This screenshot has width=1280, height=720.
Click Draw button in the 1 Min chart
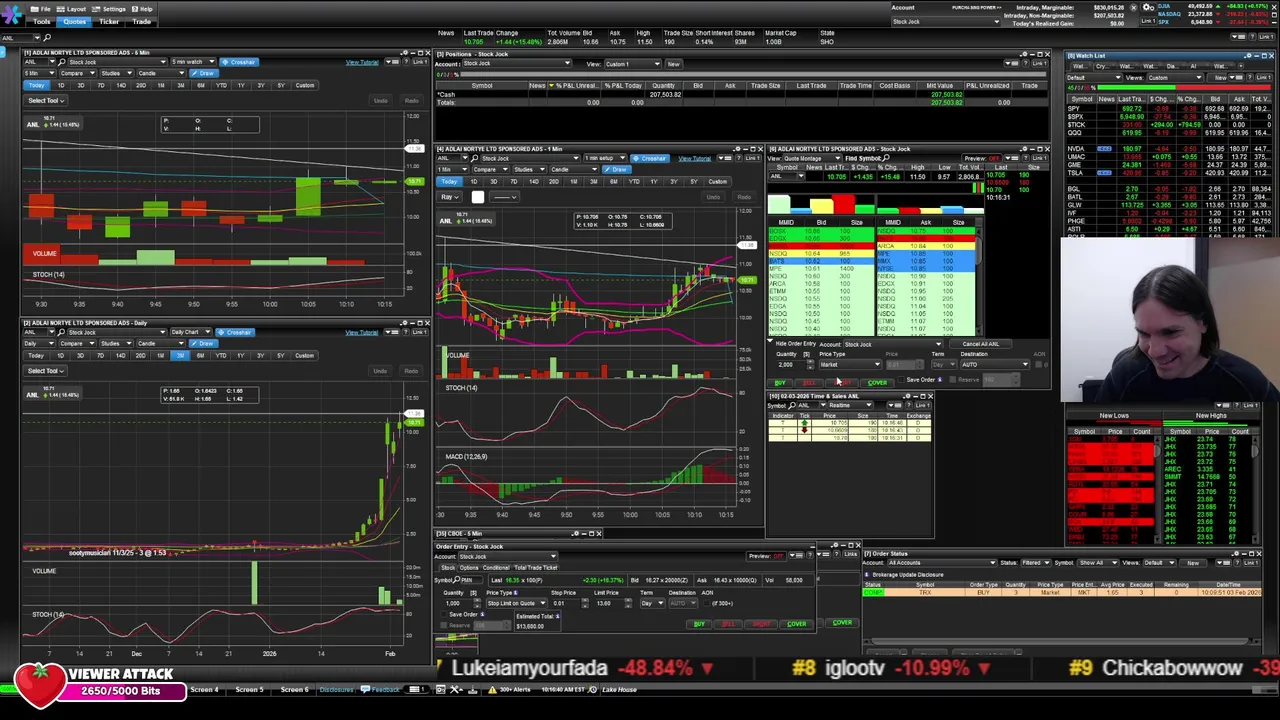(x=618, y=169)
